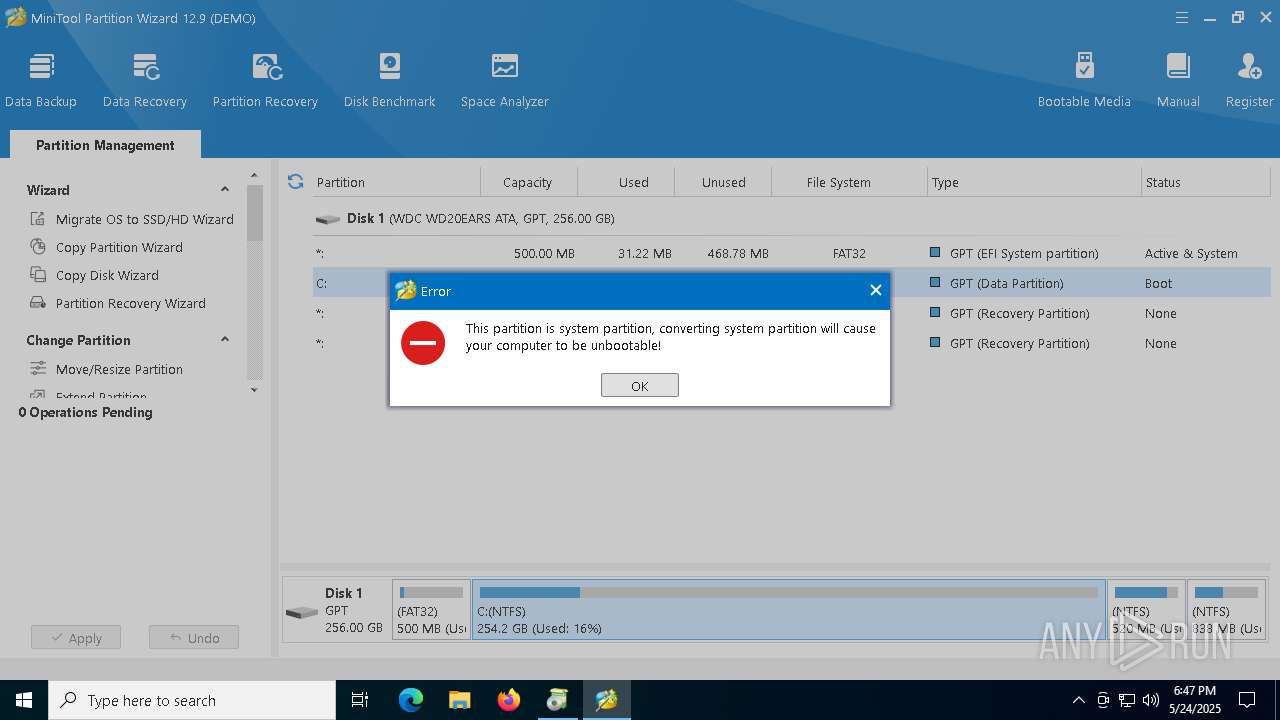Image resolution: width=1280 pixels, height=720 pixels.
Task: Sort by Type column header
Action: pos(1034,182)
